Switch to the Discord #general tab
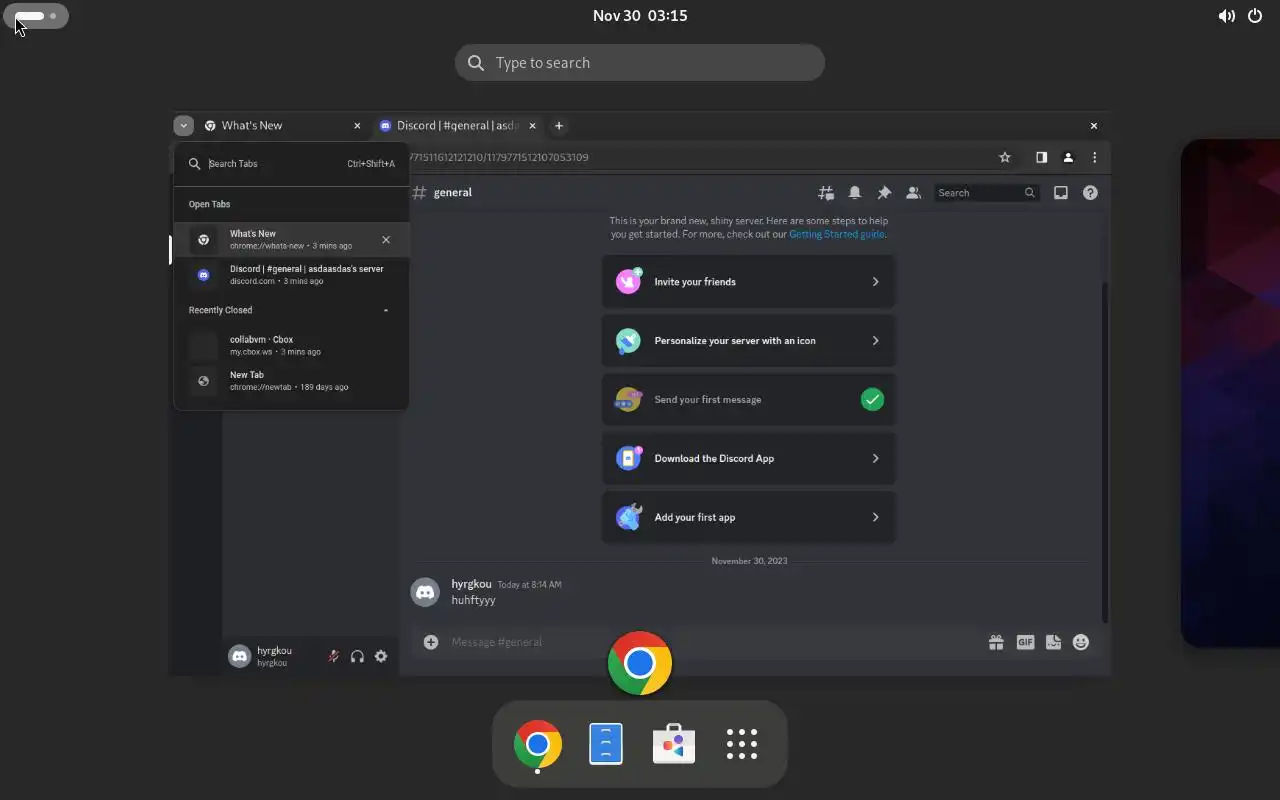1280x800 pixels. point(457,125)
